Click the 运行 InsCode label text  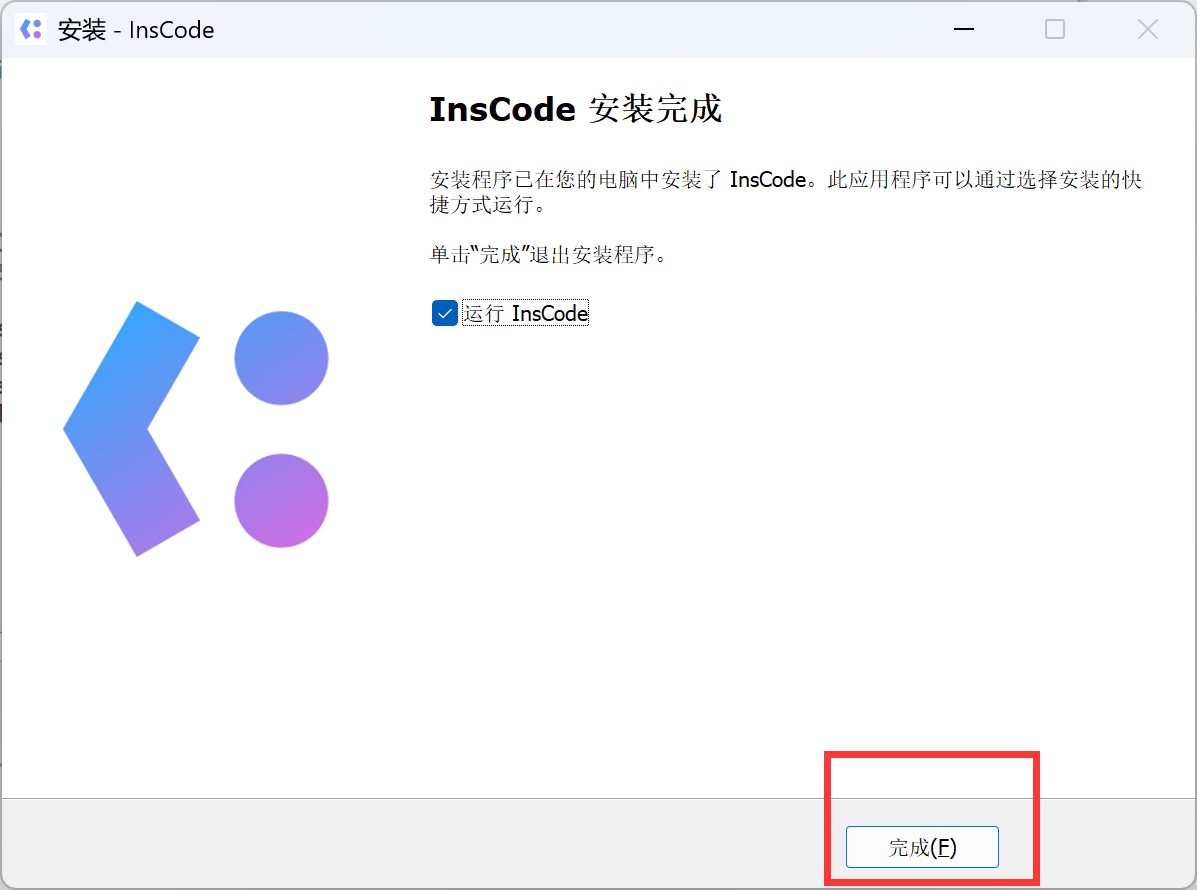pyautogui.click(x=526, y=313)
